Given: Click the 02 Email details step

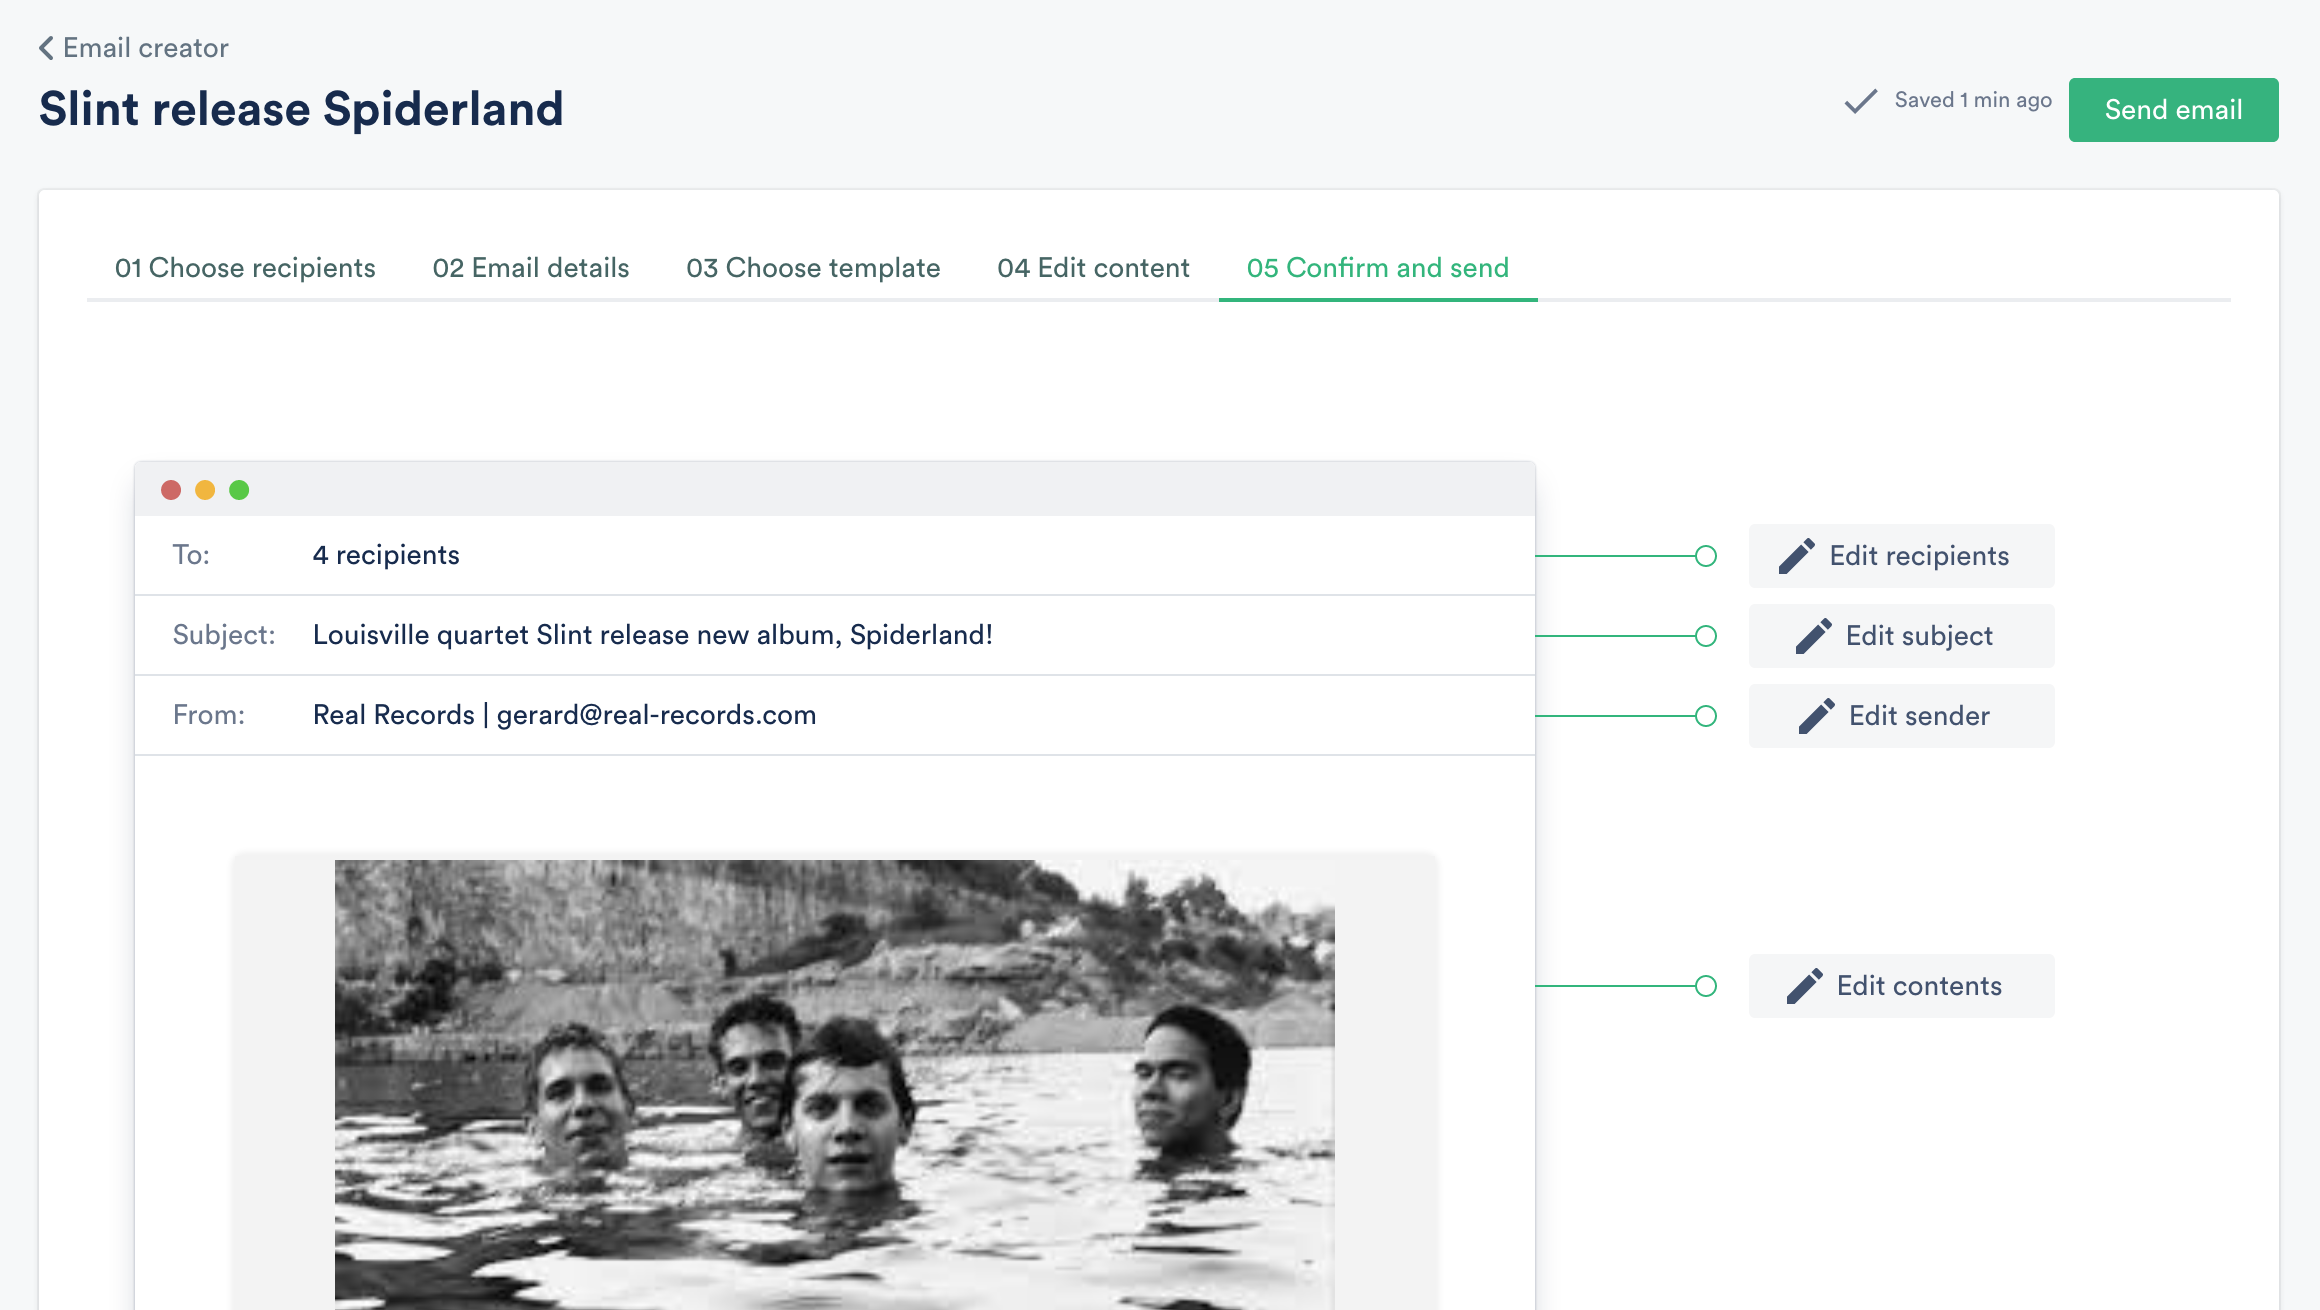Looking at the screenshot, I should coord(531,268).
